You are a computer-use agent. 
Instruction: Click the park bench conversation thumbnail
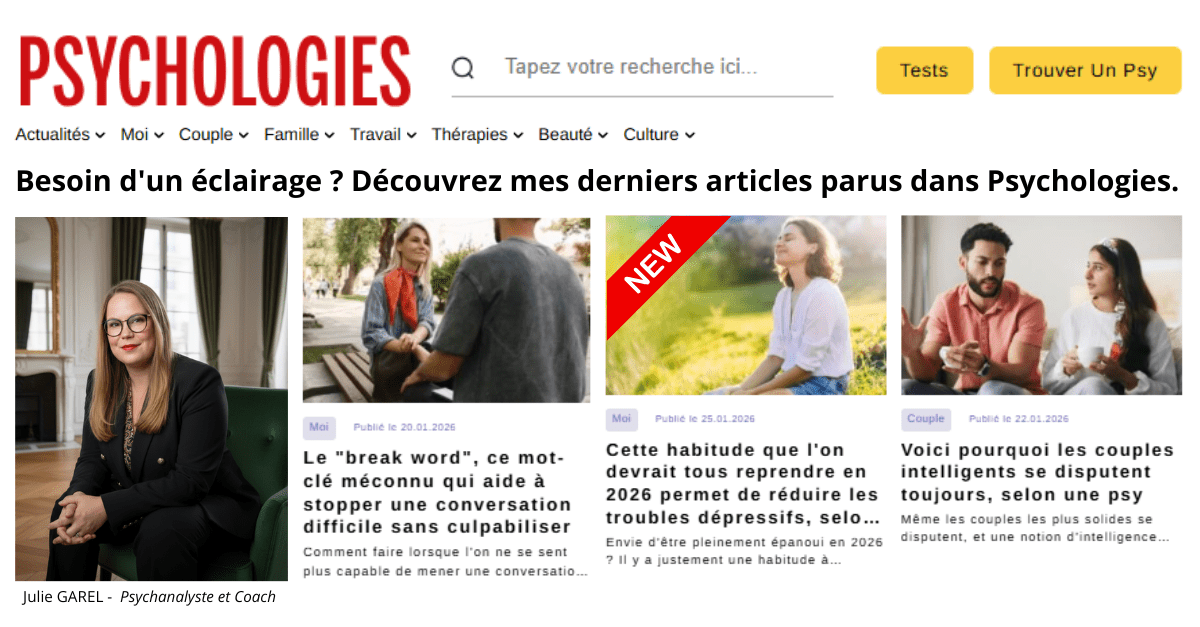coord(446,310)
